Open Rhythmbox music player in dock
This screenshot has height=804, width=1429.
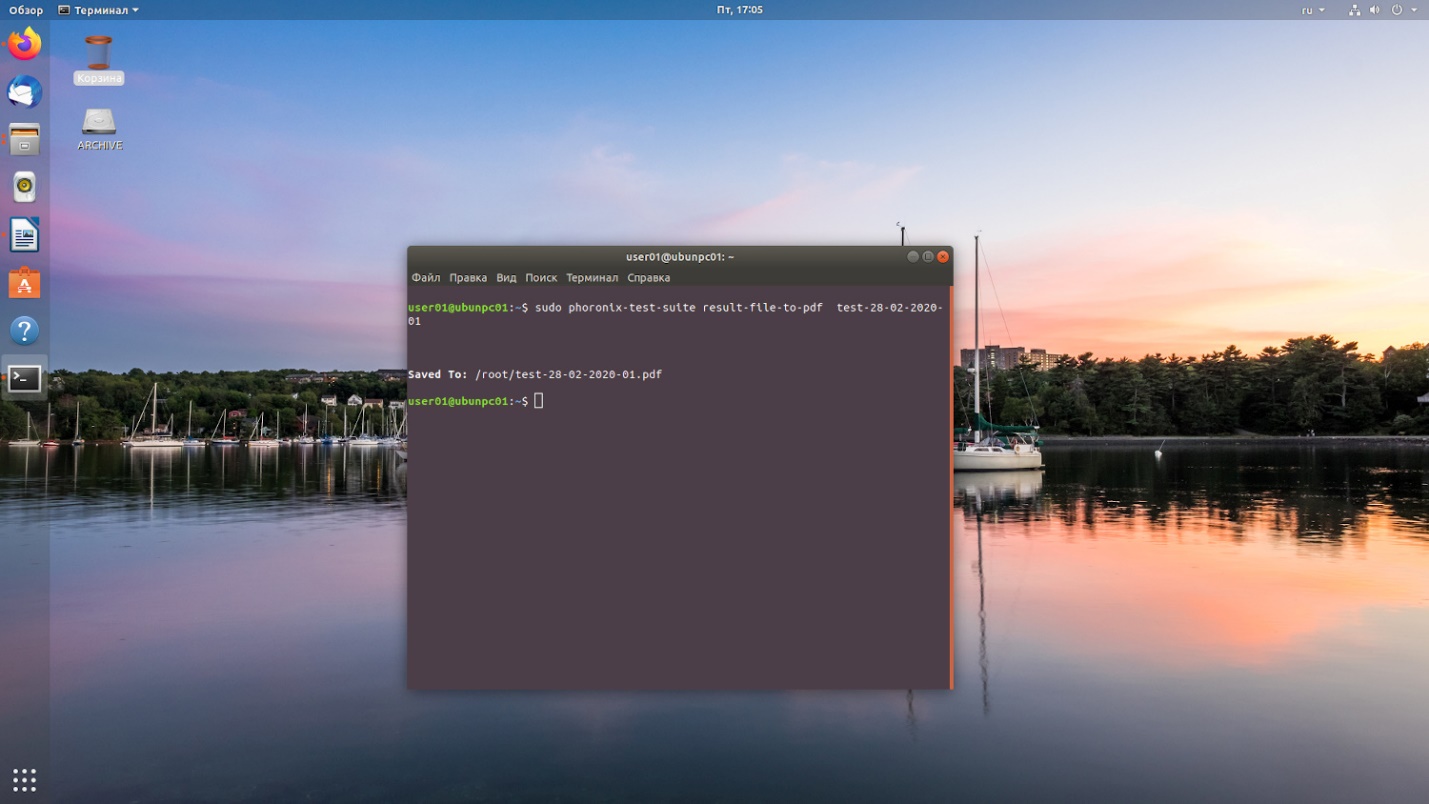[24, 187]
